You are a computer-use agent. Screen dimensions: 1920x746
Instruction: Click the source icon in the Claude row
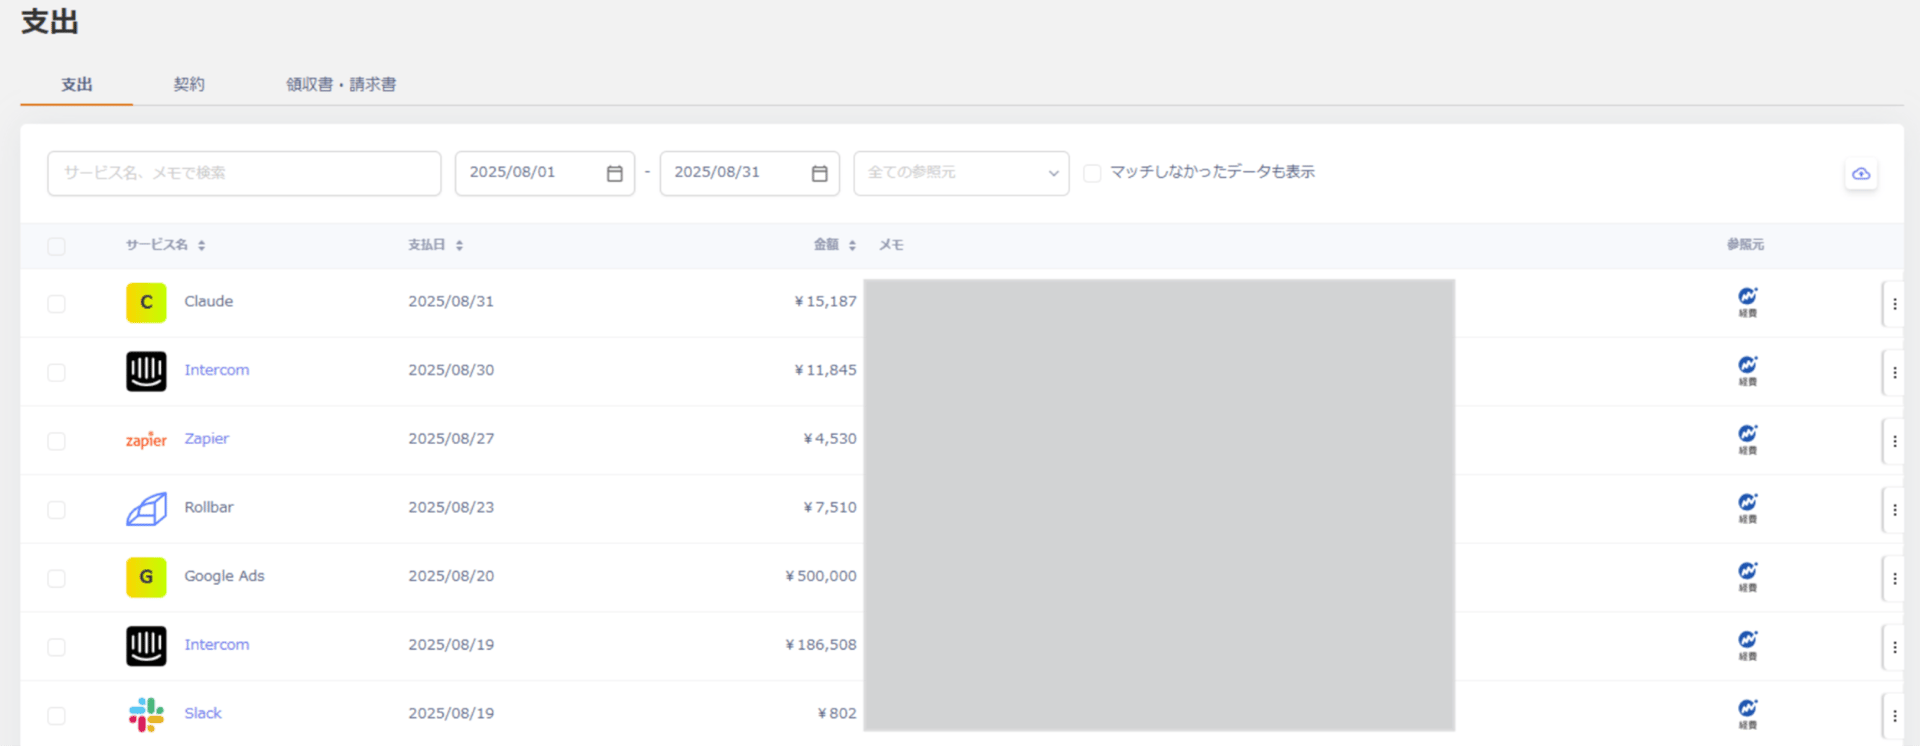click(x=1747, y=301)
